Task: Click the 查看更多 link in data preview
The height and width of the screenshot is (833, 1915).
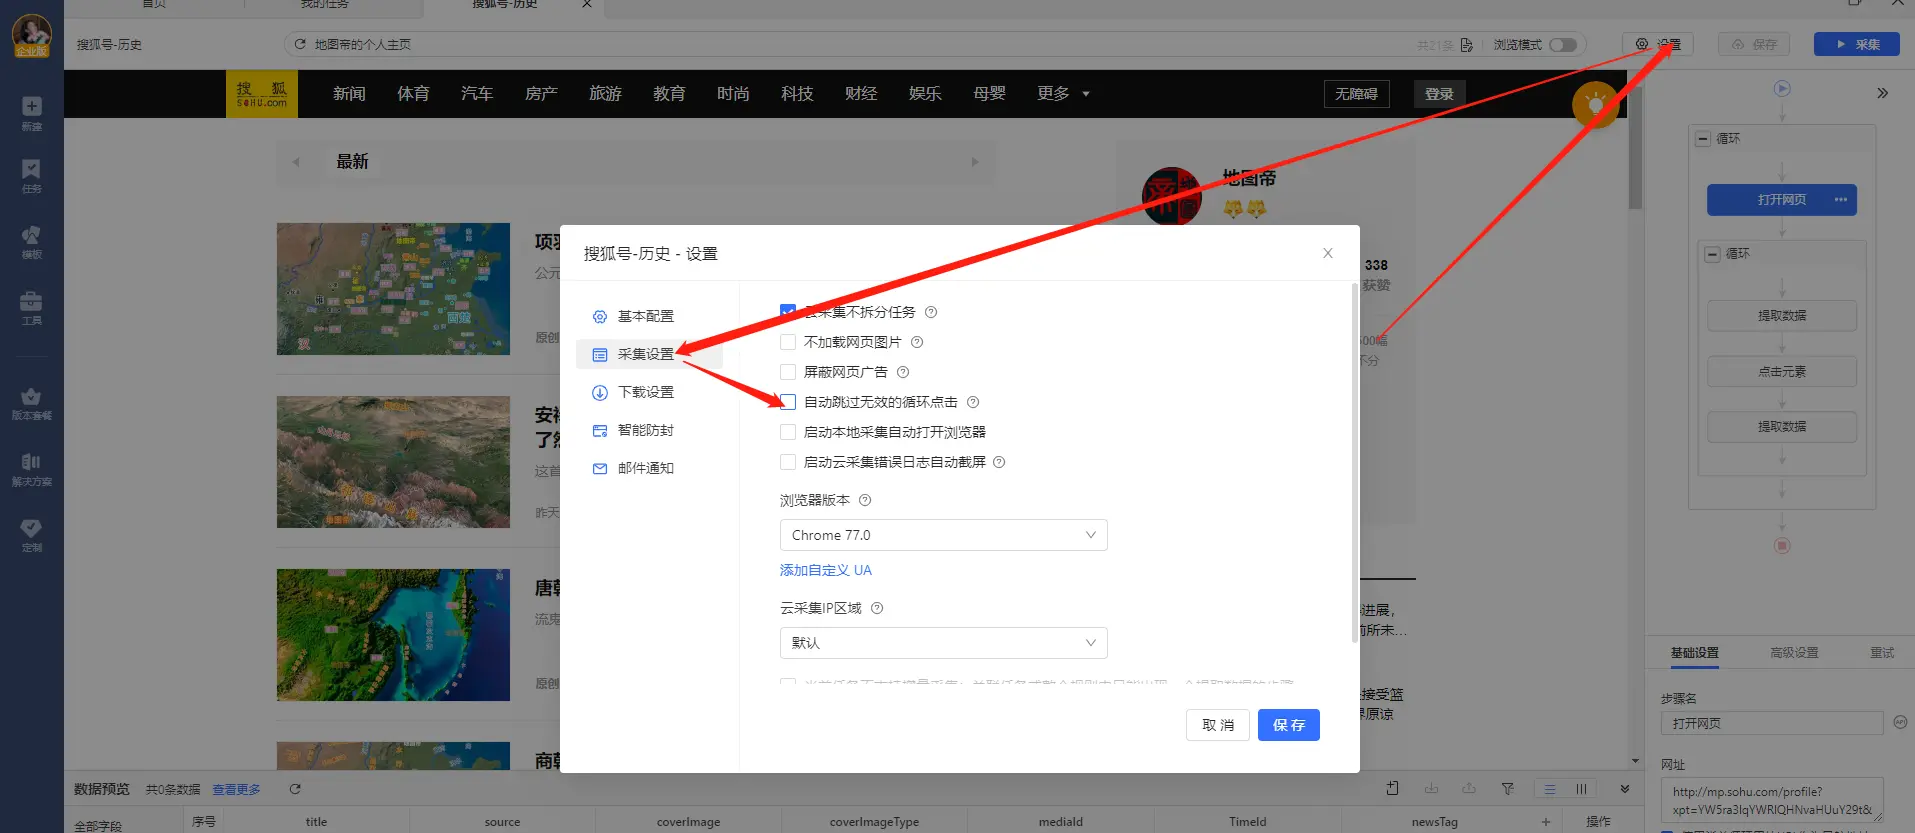Action: (236, 790)
